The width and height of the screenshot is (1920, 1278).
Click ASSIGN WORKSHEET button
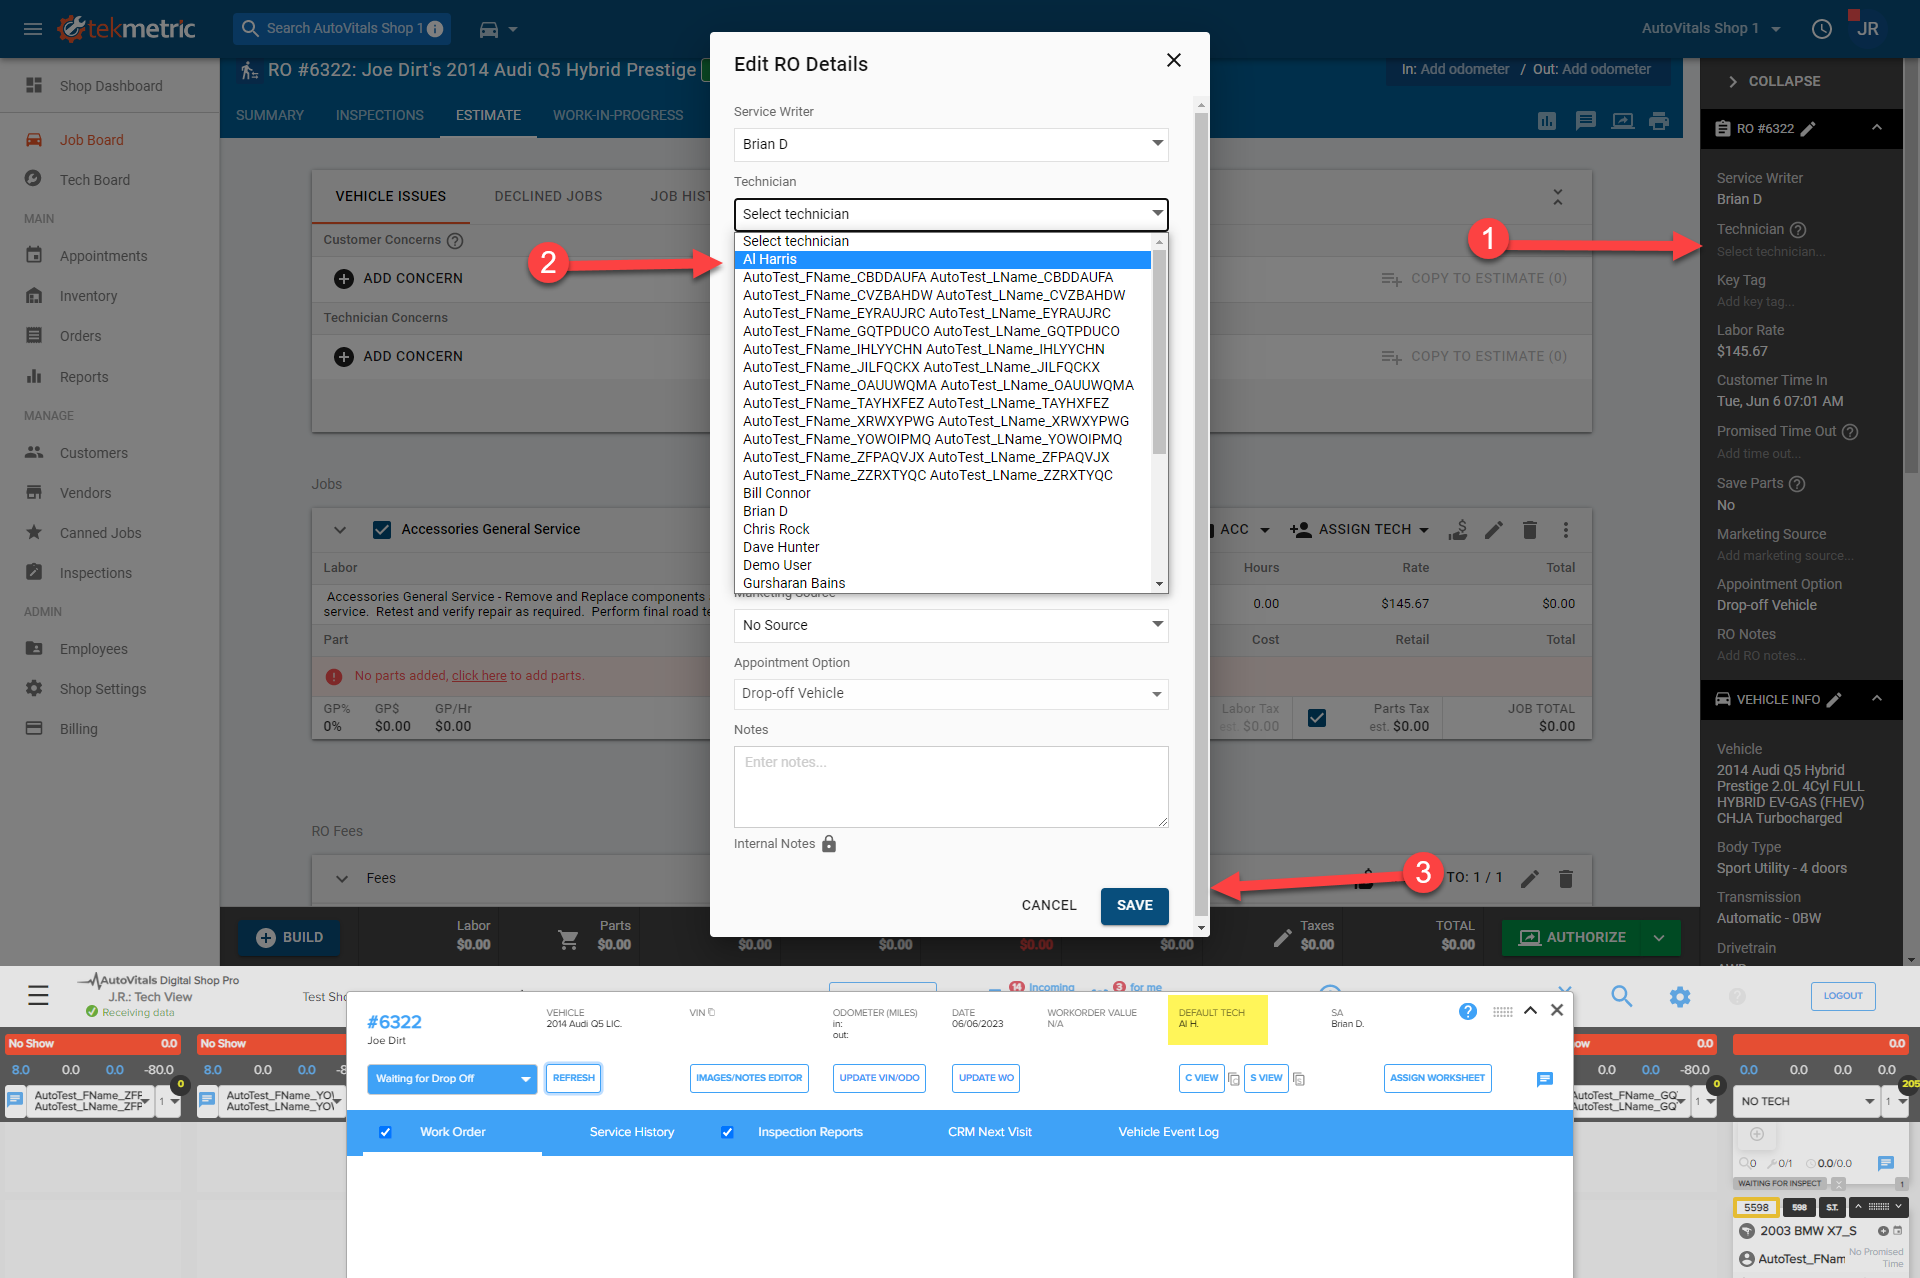click(1437, 1079)
